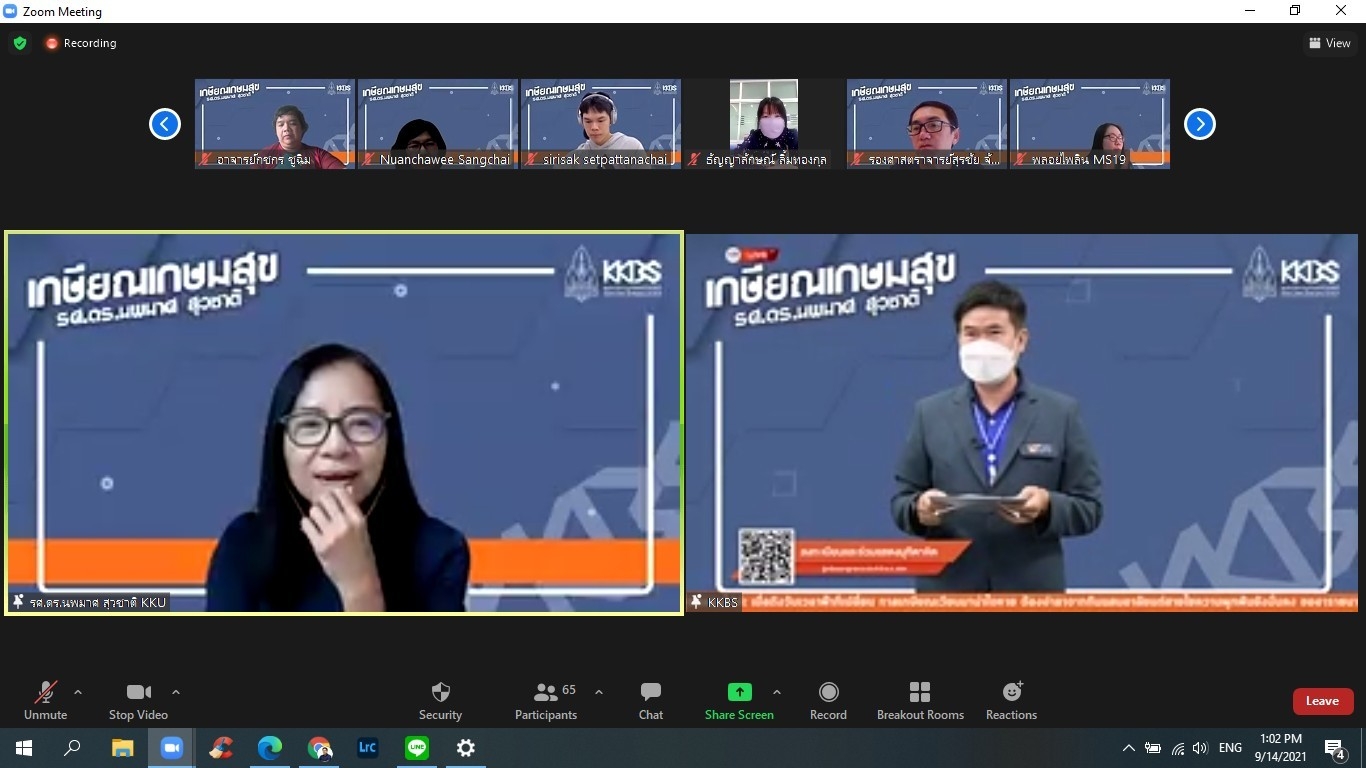Show next participants with right arrow
The image size is (1366, 768).
point(1199,124)
